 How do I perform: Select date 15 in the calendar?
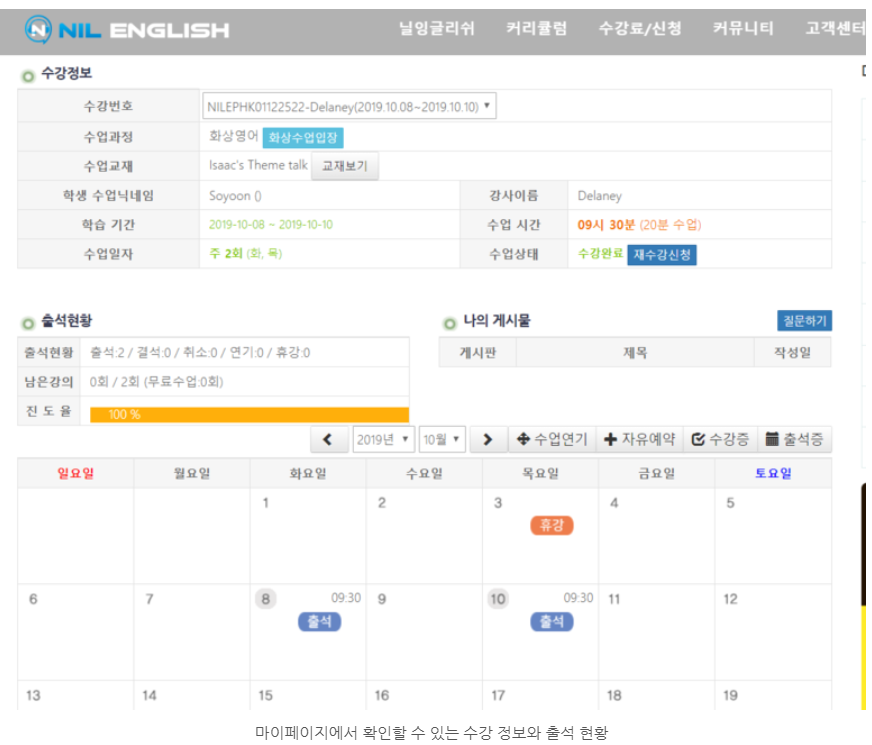coord(265,695)
